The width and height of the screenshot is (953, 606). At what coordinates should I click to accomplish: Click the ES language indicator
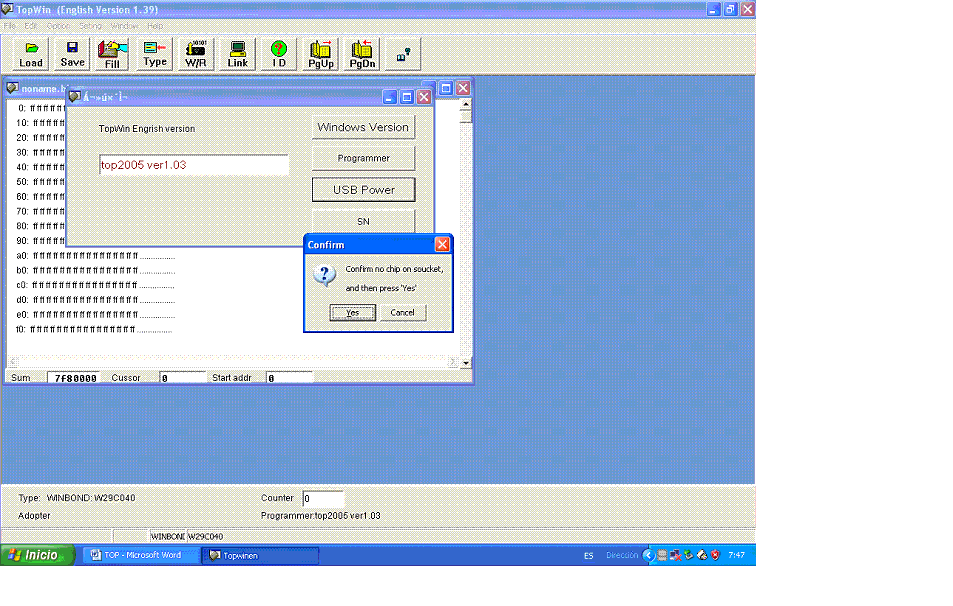(x=588, y=556)
